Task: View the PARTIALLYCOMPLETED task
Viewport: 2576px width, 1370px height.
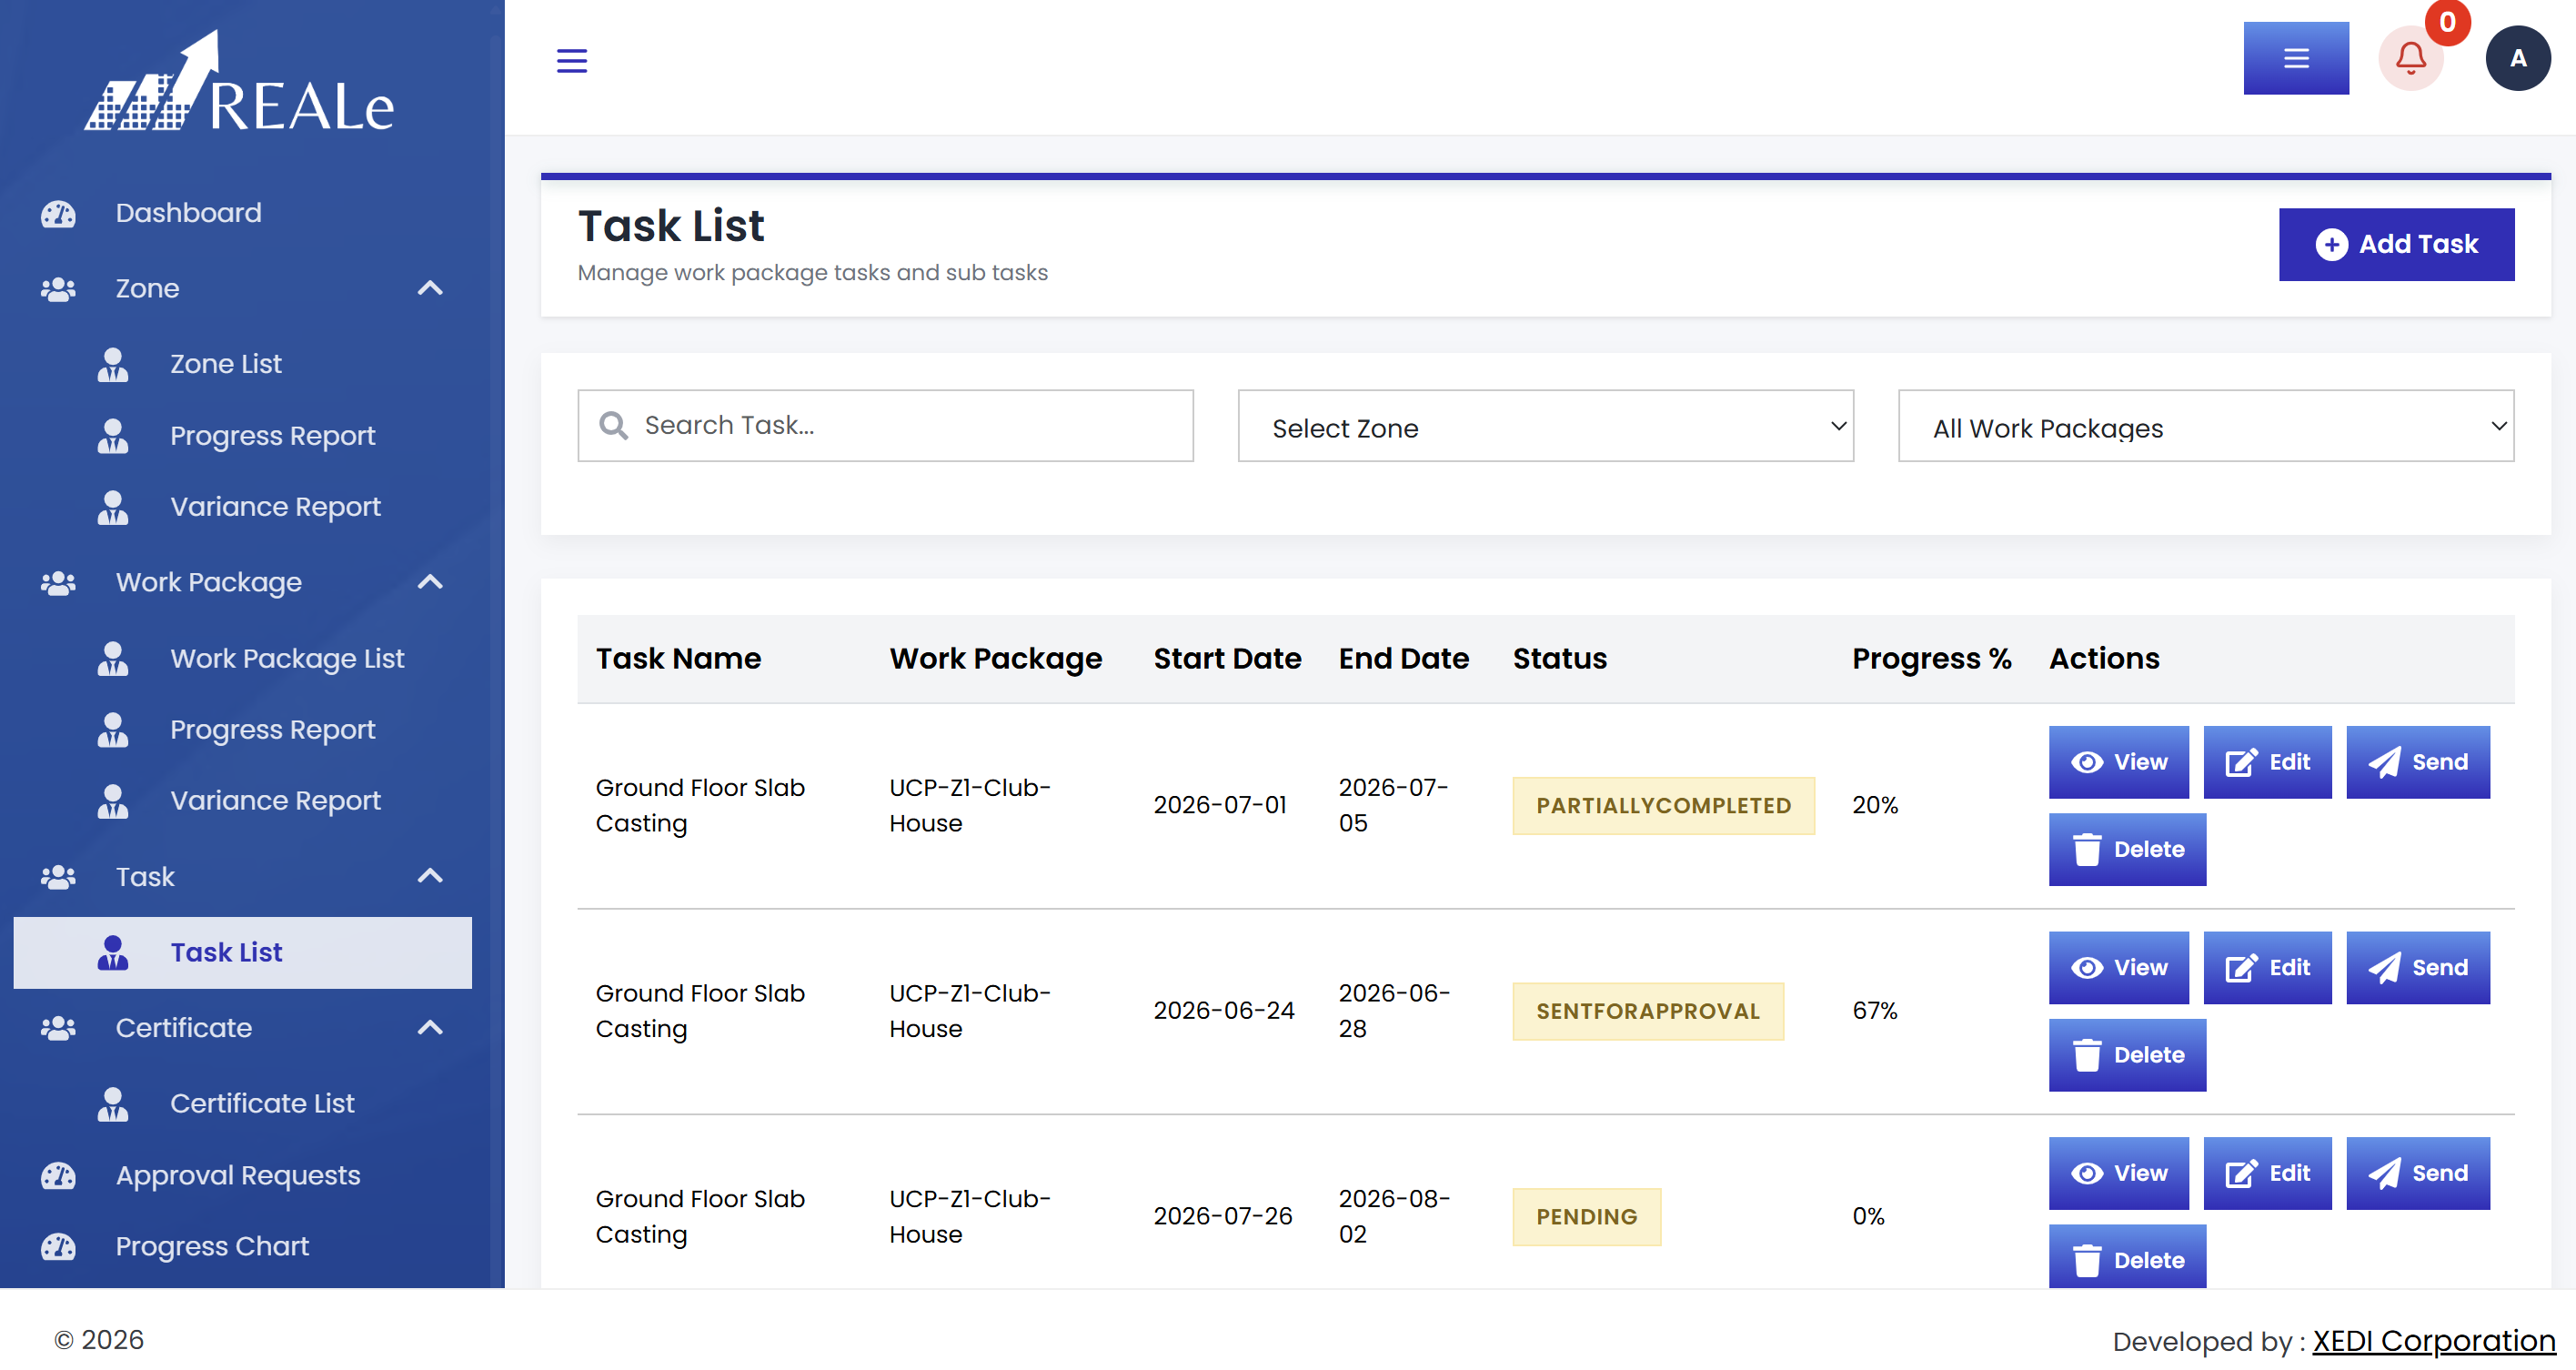Action: click(x=2118, y=763)
